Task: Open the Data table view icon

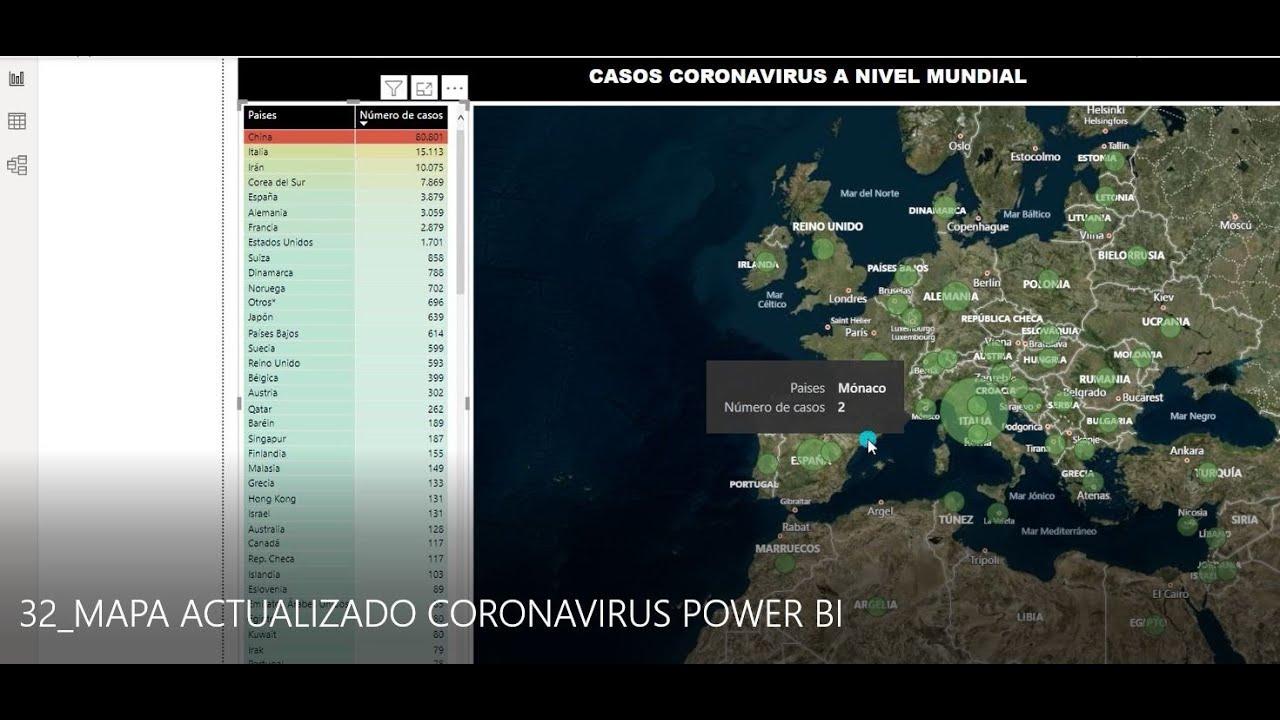Action: (x=17, y=121)
